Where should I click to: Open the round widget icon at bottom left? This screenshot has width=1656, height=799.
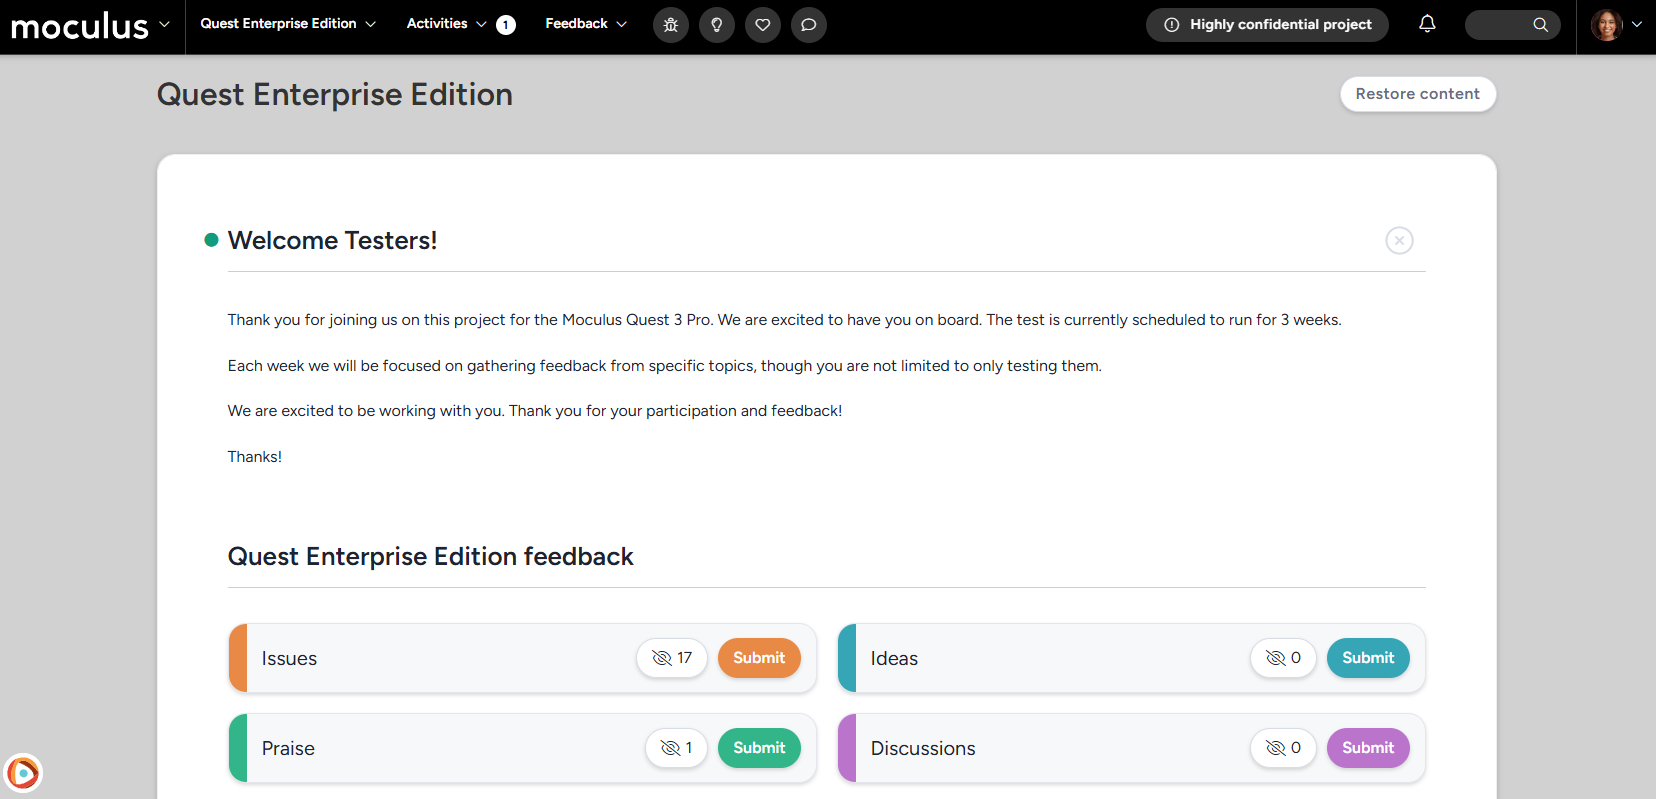click(23, 773)
